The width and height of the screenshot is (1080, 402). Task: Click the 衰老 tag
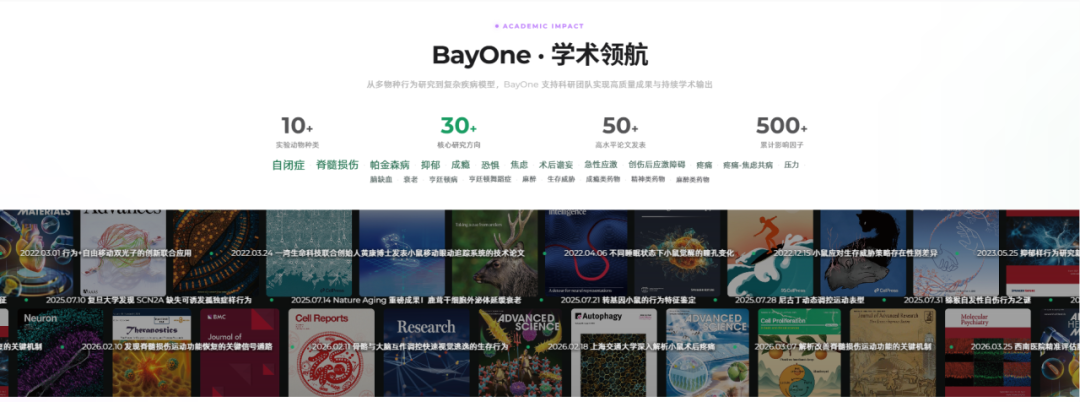[411, 180]
